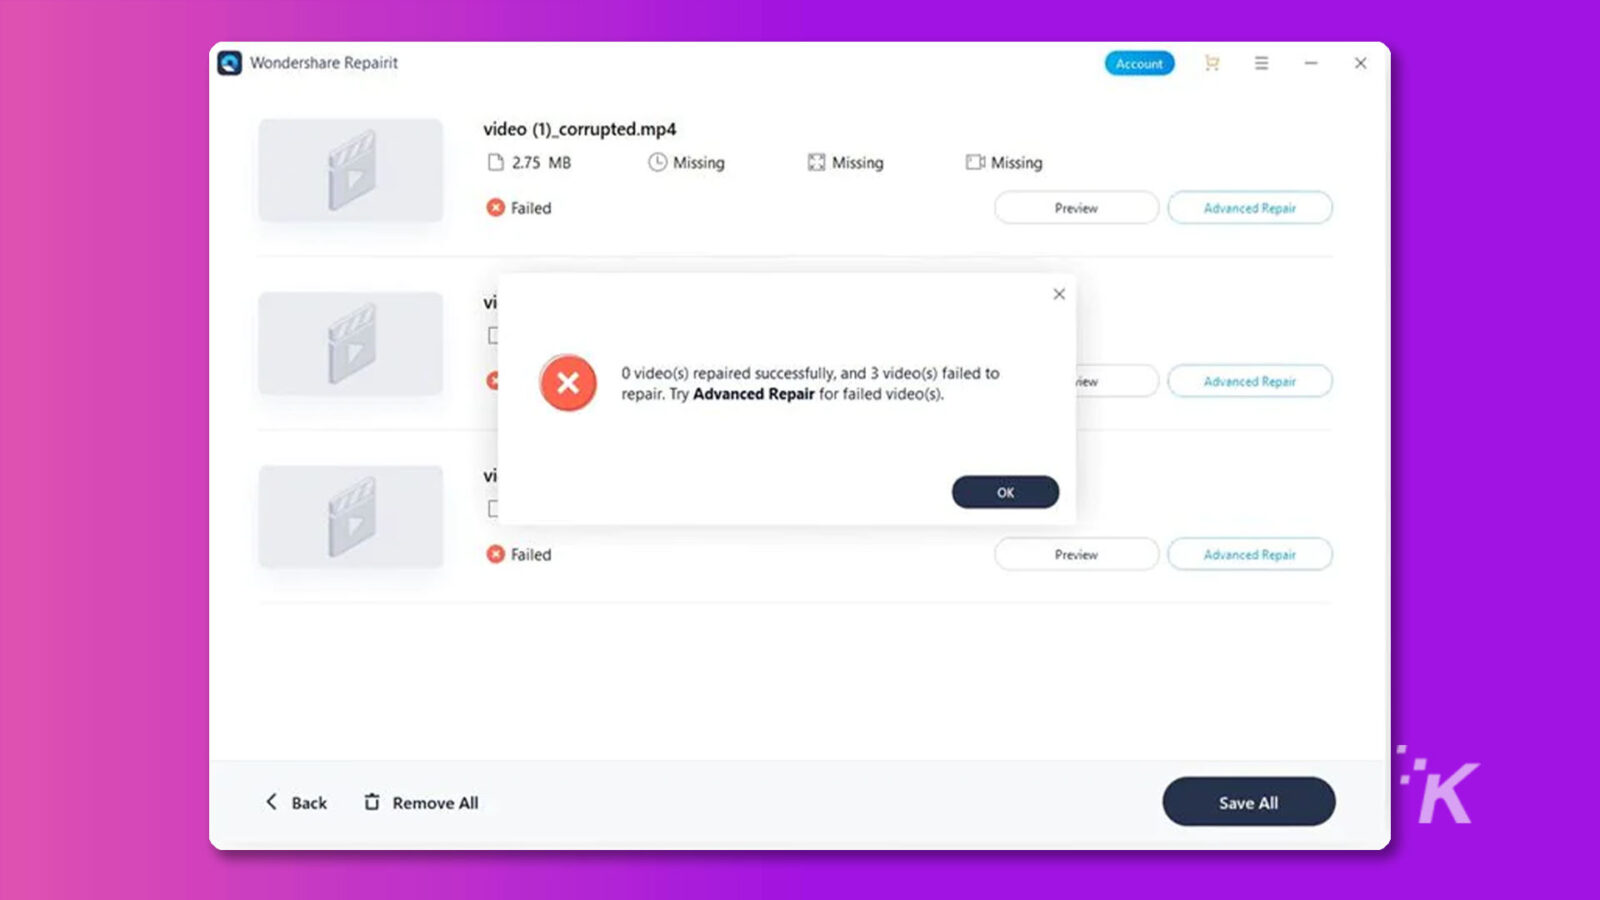Click the Account button
The height and width of the screenshot is (900, 1600).
click(1139, 63)
